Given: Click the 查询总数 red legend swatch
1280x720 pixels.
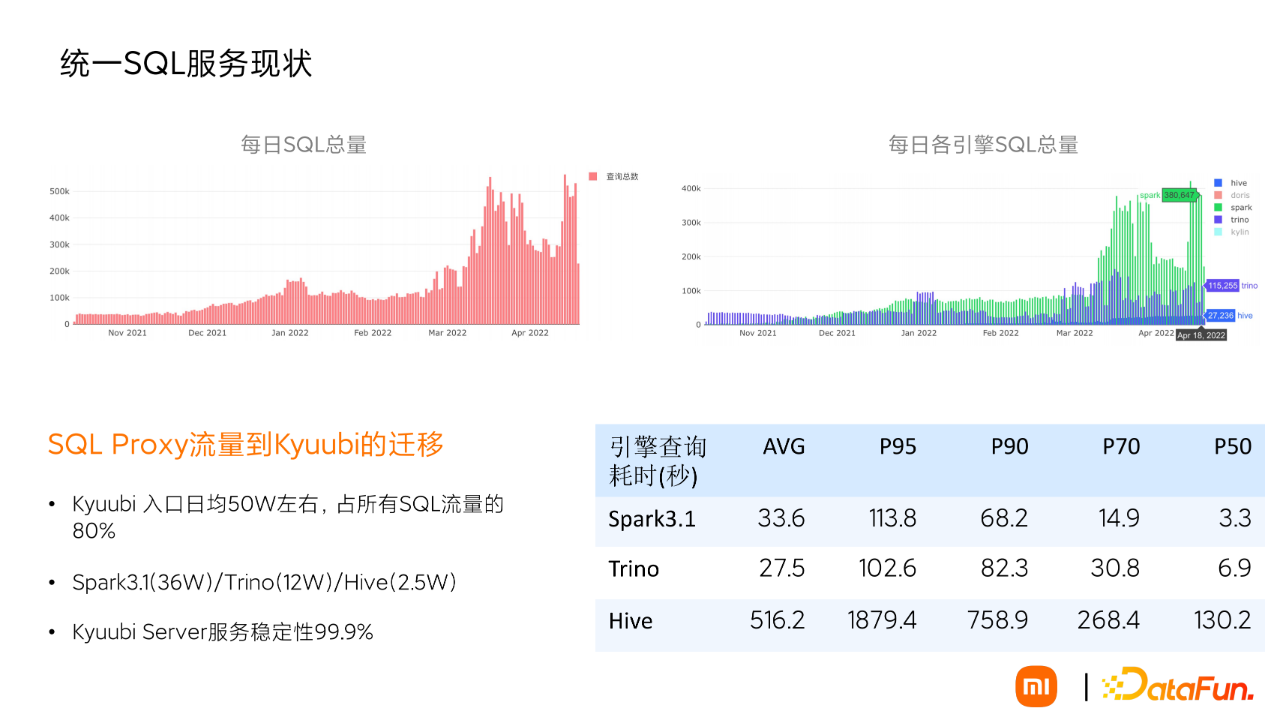Looking at the screenshot, I should [593, 176].
